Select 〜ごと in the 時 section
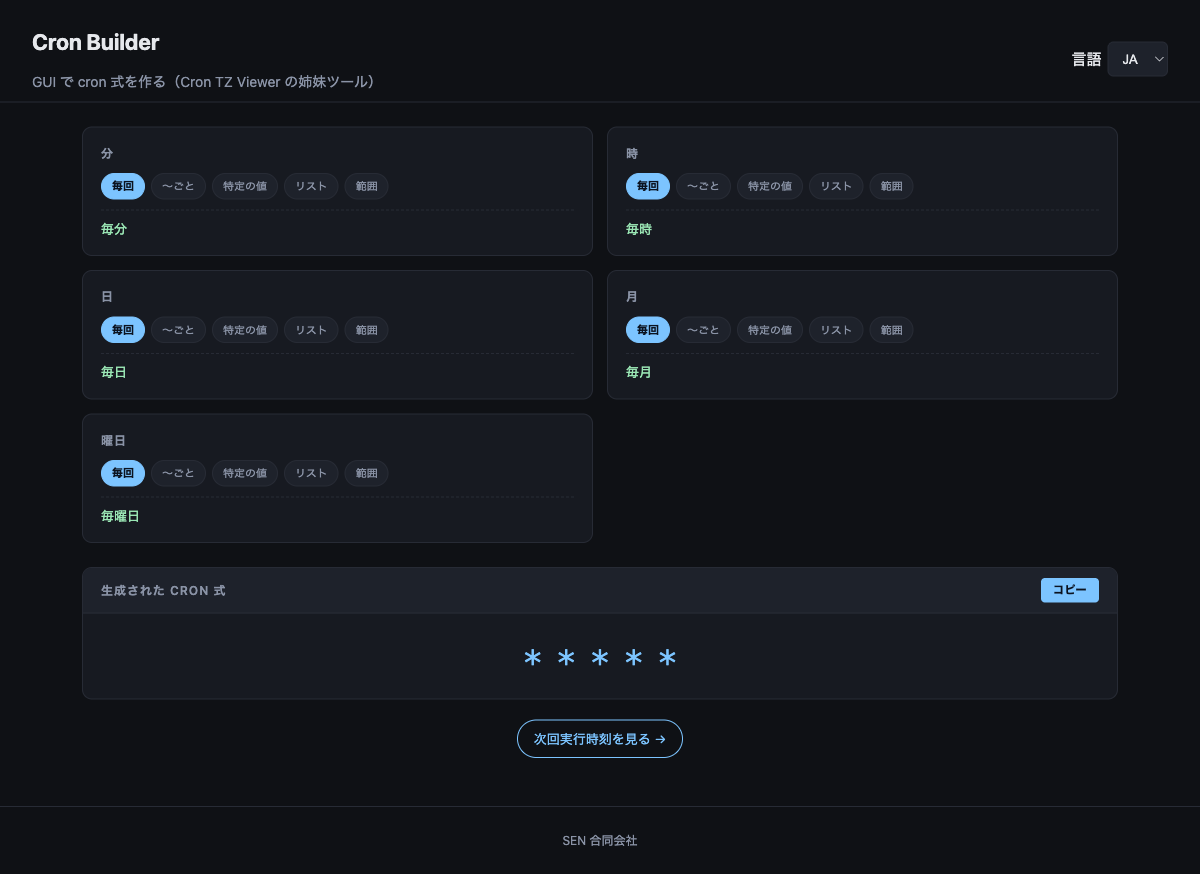The image size is (1200, 874). (703, 186)
